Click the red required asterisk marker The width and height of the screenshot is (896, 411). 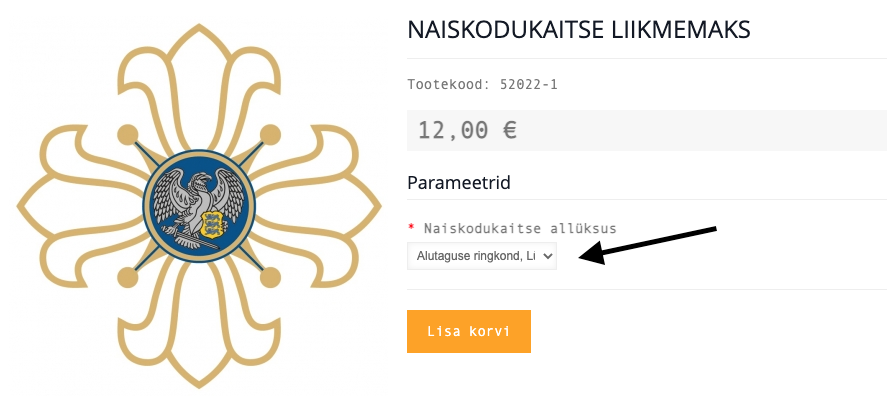[x=411, y=228]
